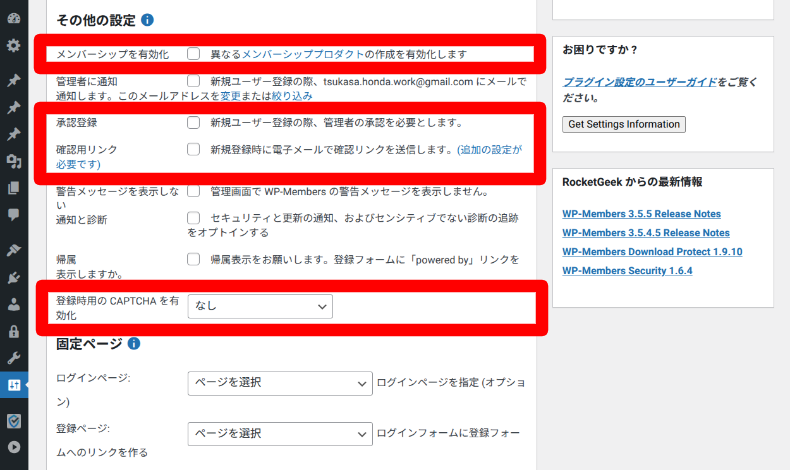790x470 pixels.
Task: Click the 登録時用の CAPTCHA を有効化 label
Action: (x=117, y=308)
